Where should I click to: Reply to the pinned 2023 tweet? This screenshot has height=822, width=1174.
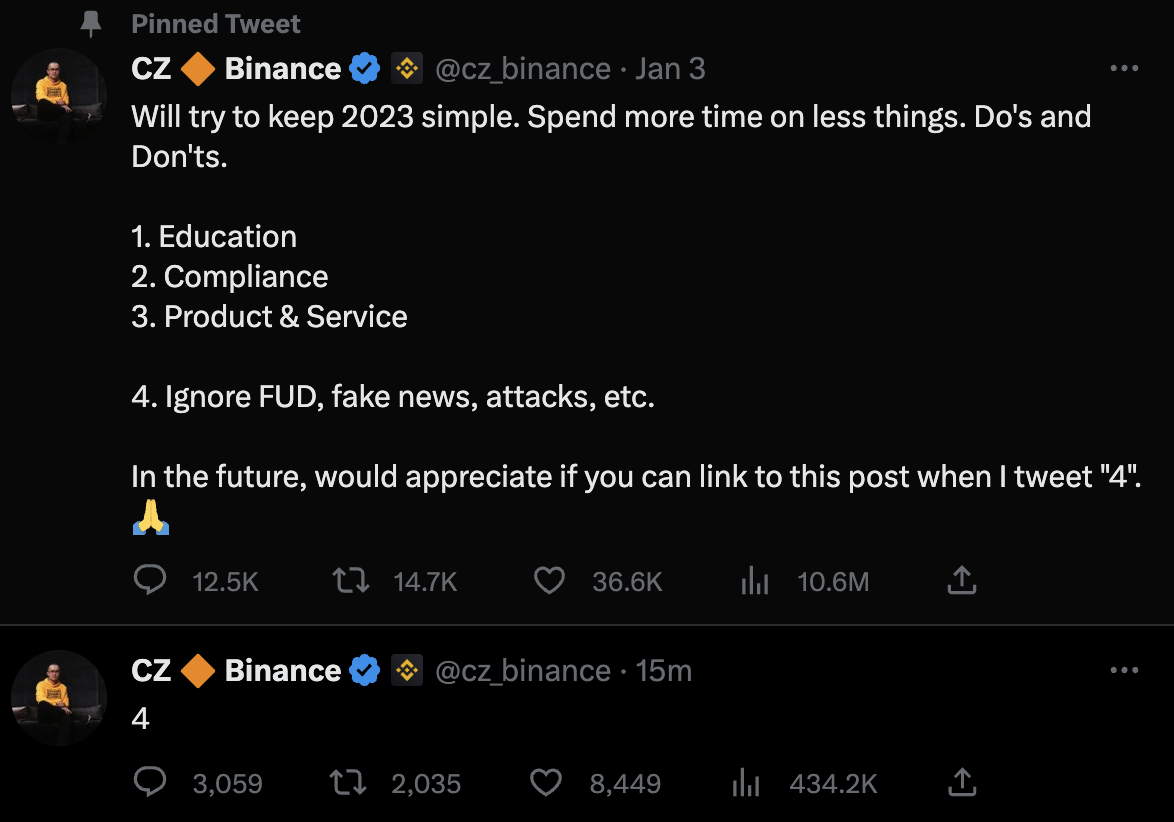tap(150, 581)
